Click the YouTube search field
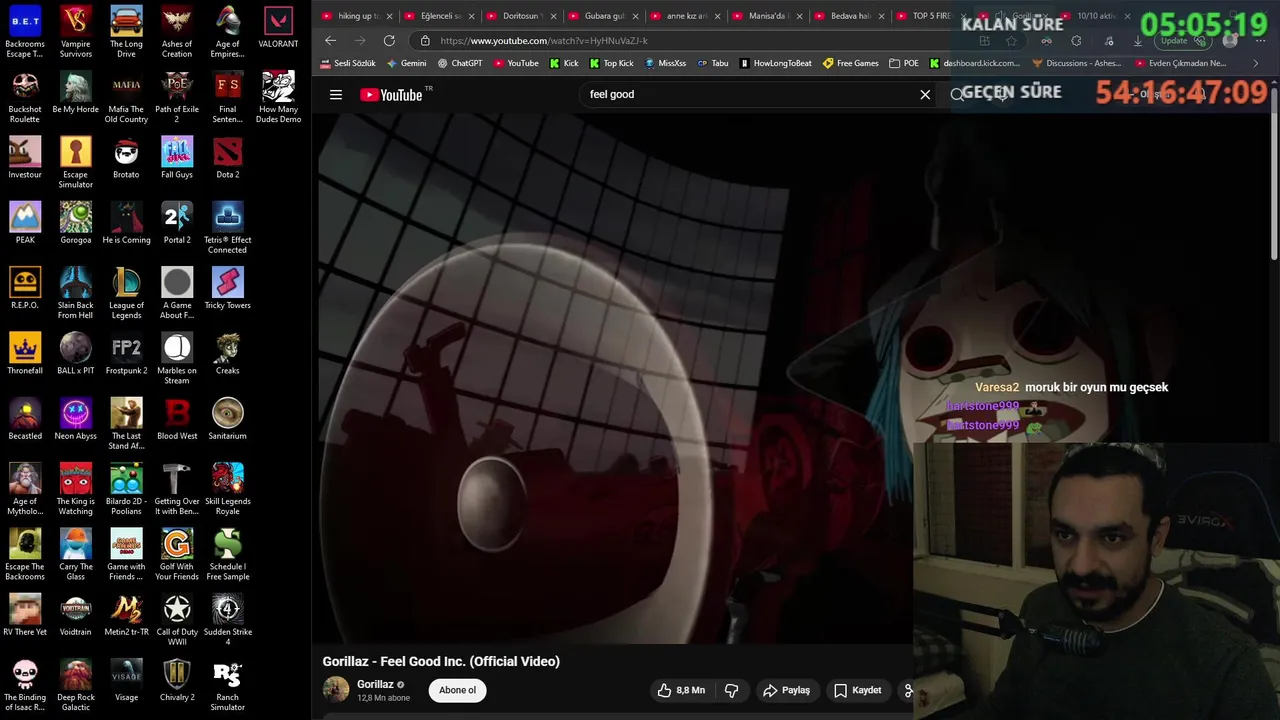The height and width of the screenshot is (720, 1280). click(x=750, y=94)
